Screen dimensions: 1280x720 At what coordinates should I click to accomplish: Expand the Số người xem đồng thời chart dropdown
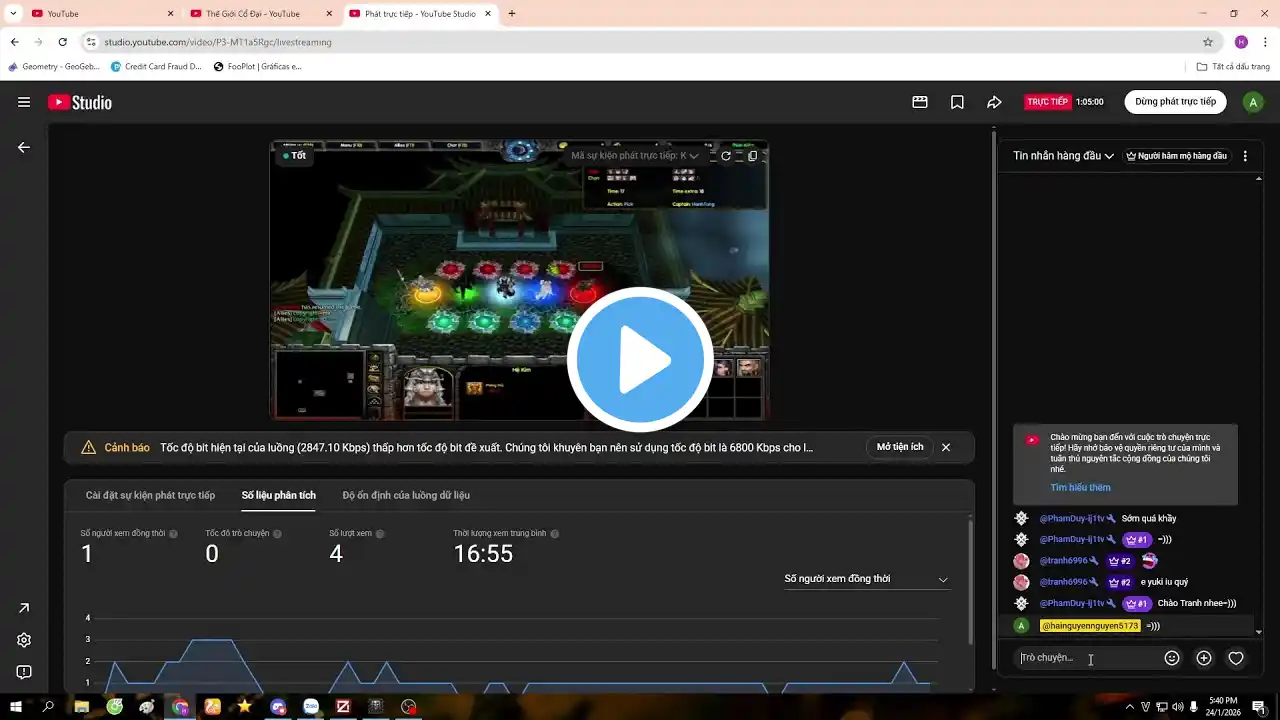[866, 579]
